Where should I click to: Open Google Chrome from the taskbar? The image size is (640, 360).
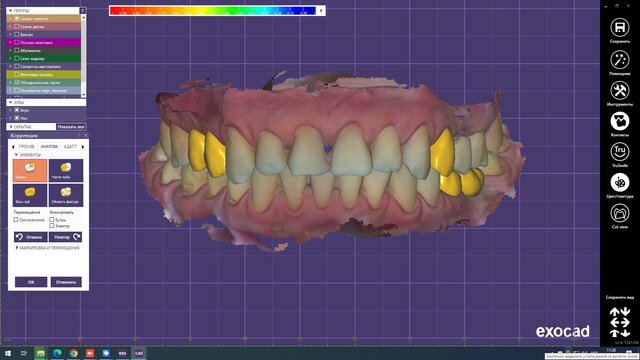[x=73, y=353]
